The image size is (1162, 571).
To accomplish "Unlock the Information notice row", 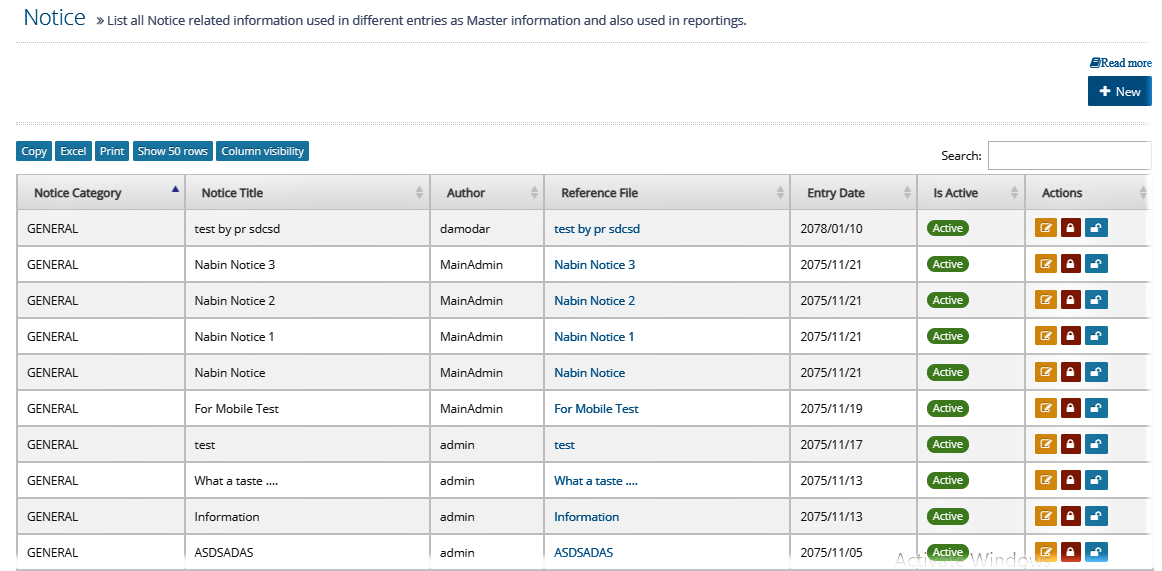I will pyautogui.click(x=1096, y=516).
